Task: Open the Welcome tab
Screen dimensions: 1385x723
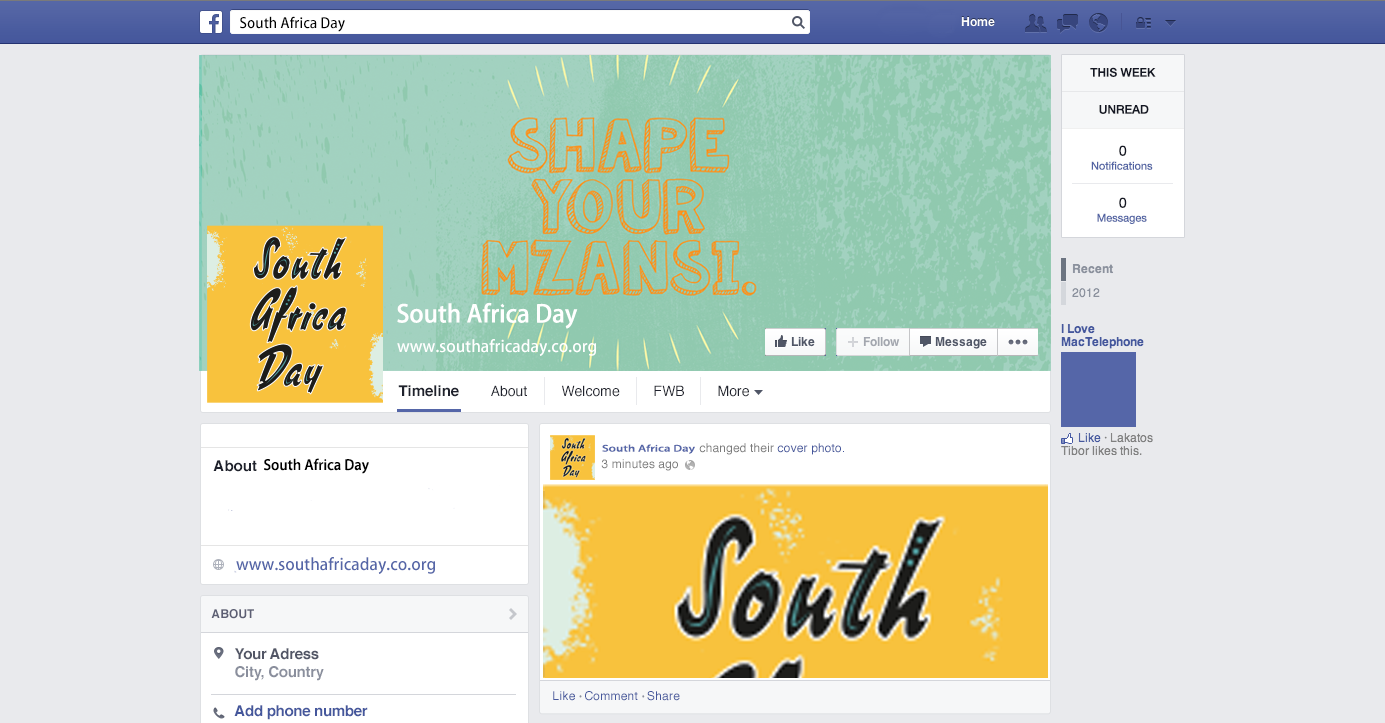Action: [x=591, y=391]
